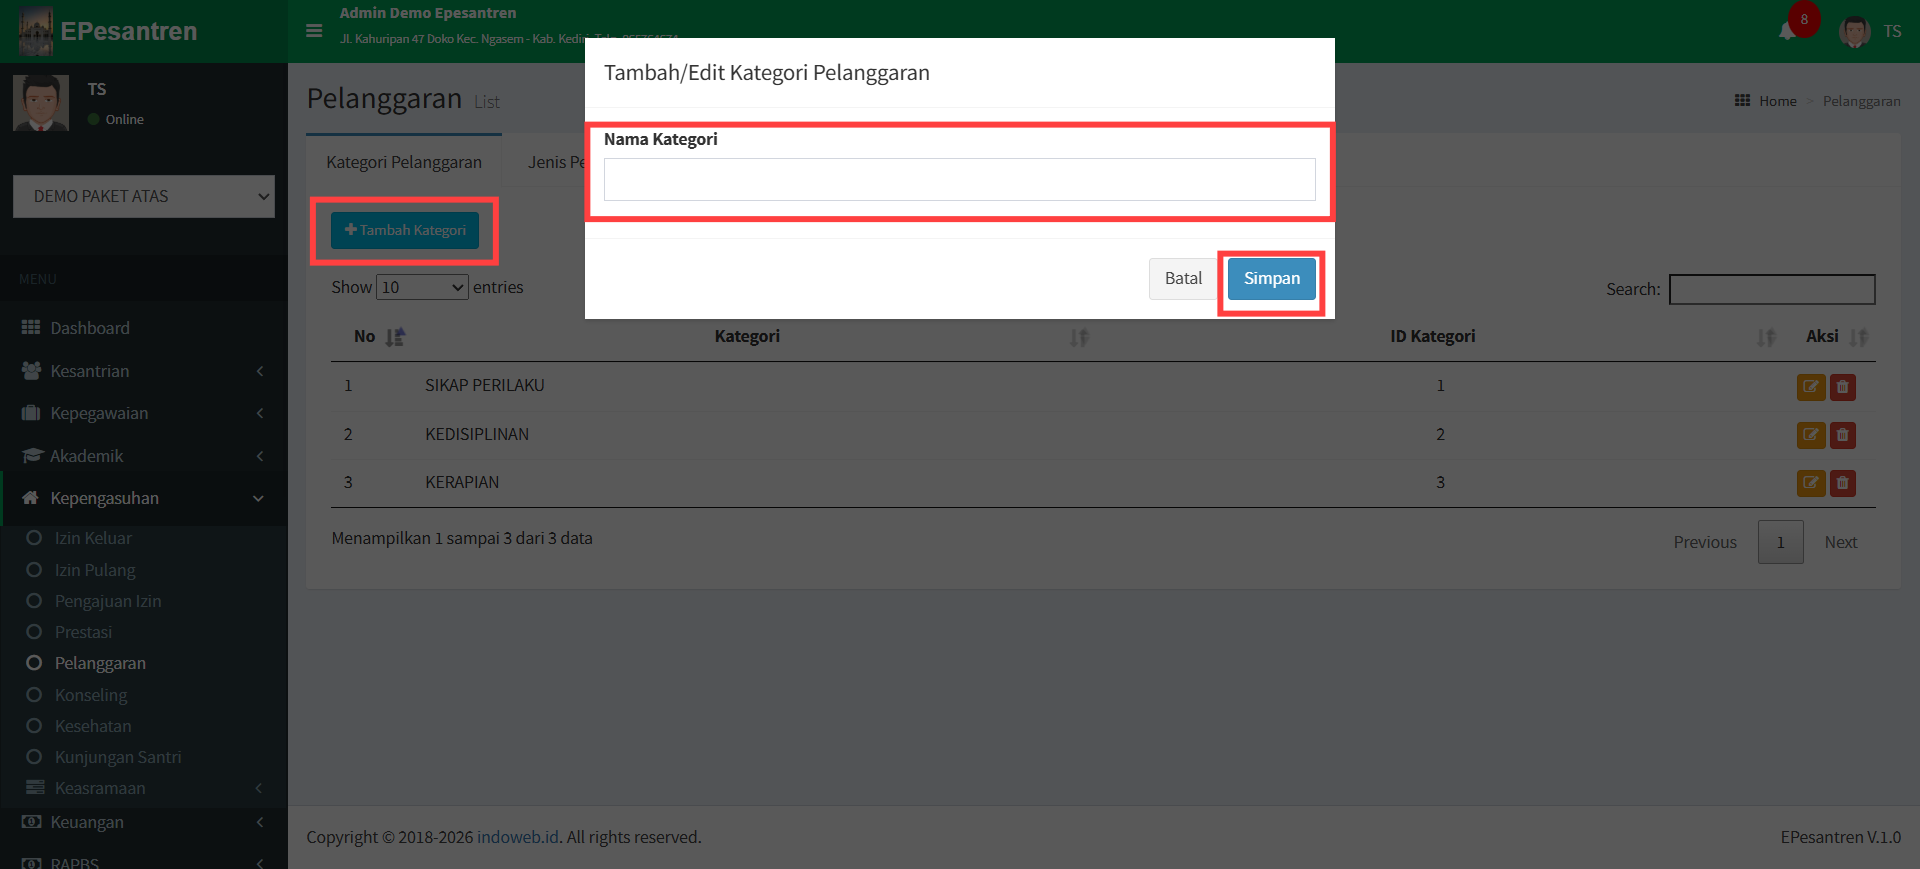Click the delete icon for KEDISIPLINAN

click(x=1842, y=435)
